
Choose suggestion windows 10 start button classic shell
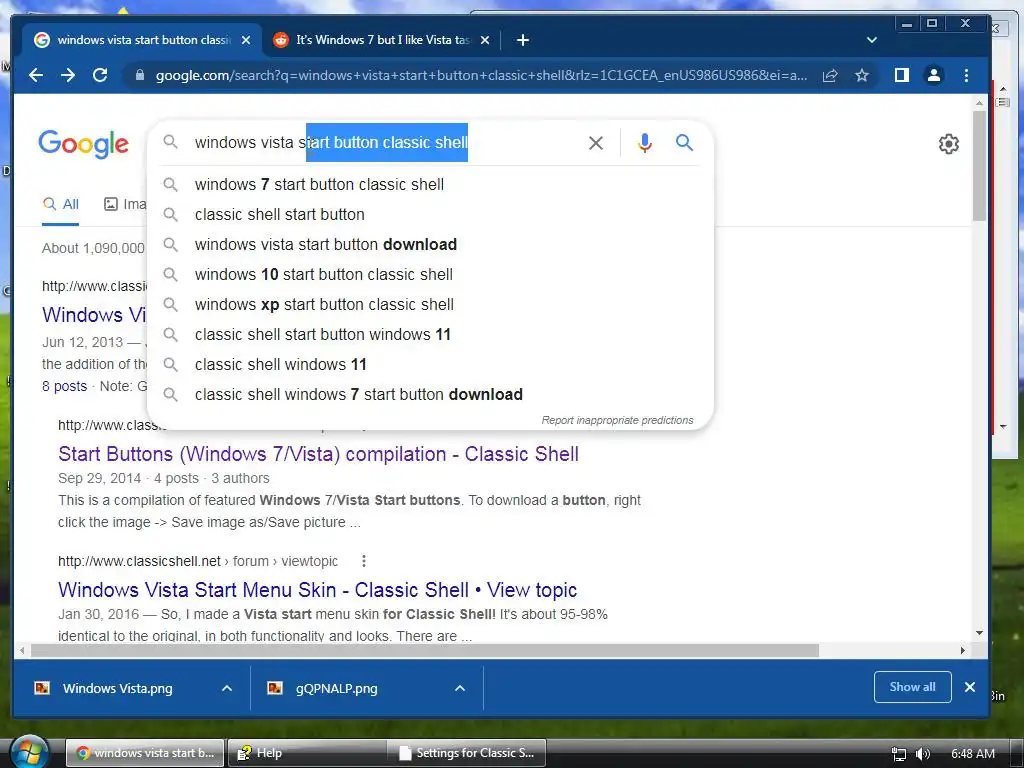tap(430, 275)
